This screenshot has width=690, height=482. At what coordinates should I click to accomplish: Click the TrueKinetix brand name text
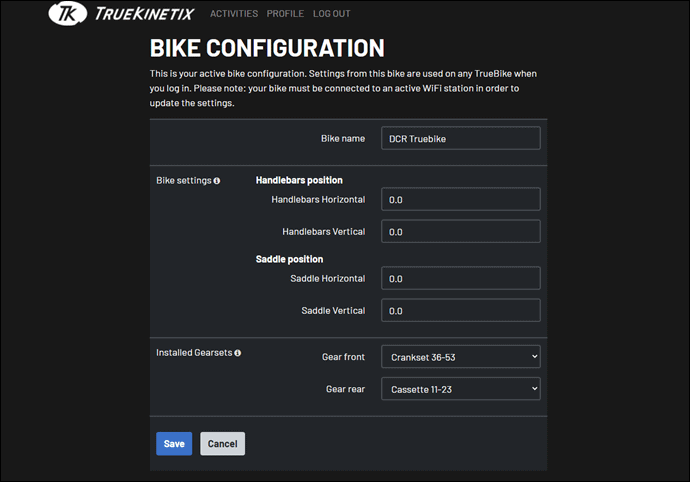point(144,14)
